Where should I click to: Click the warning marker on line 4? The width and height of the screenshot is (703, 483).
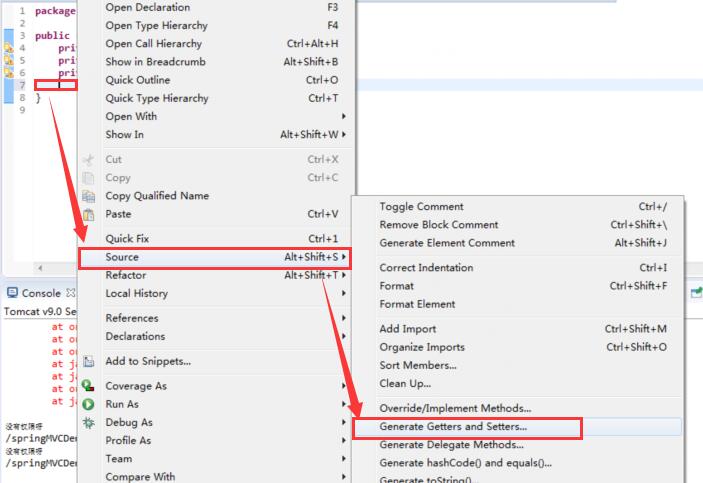tap(9, 47)
